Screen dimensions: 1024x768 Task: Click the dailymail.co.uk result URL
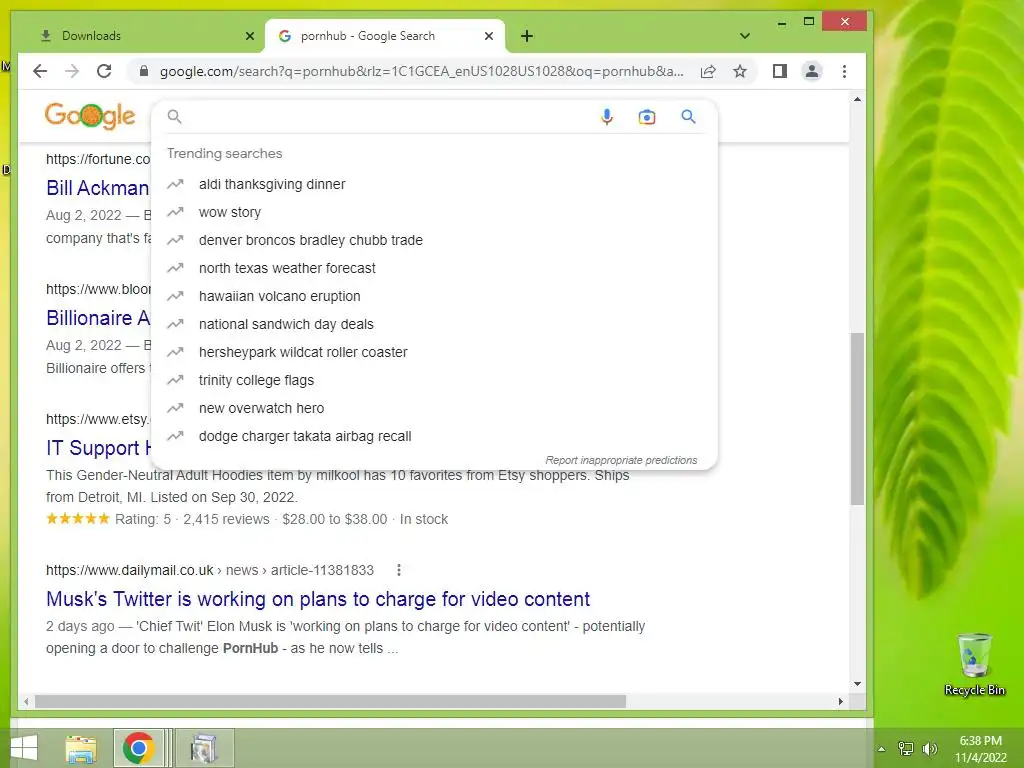point(210,570)
